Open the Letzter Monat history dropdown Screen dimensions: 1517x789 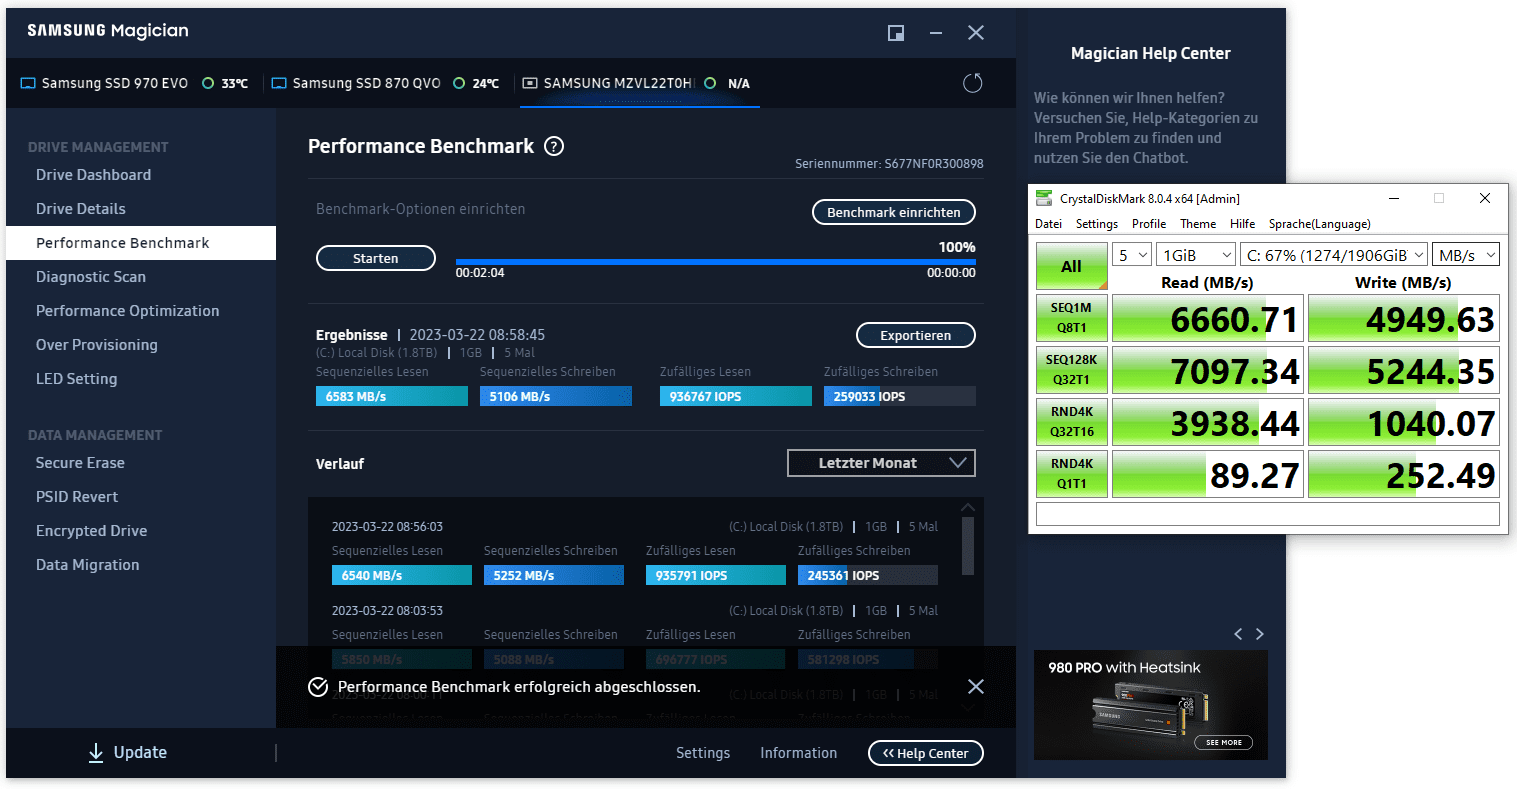pos(881,463)
